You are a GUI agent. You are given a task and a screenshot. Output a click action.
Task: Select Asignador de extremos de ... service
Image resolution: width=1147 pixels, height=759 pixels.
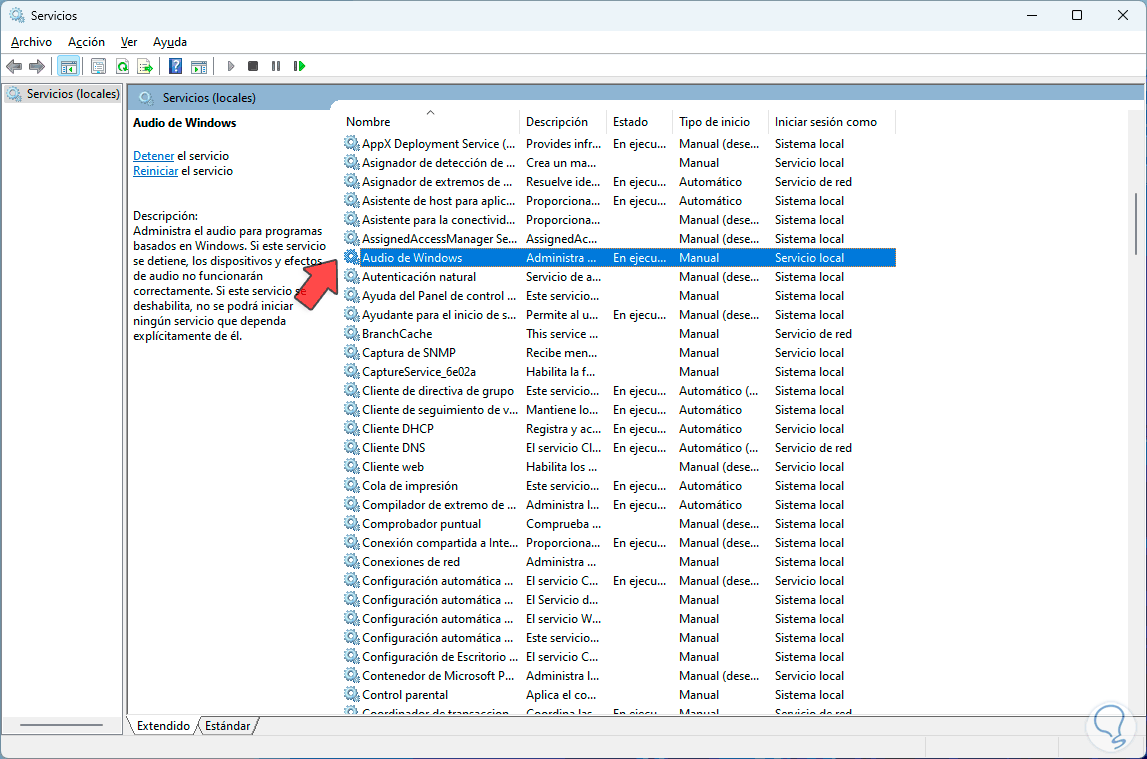click(620, 181)
